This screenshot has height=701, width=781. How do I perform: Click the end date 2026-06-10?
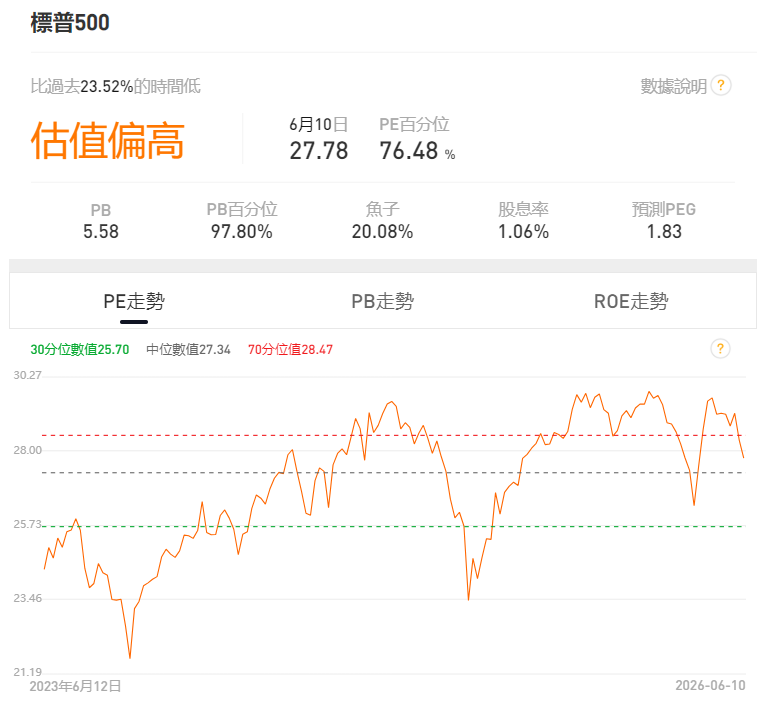pos(710,686)
